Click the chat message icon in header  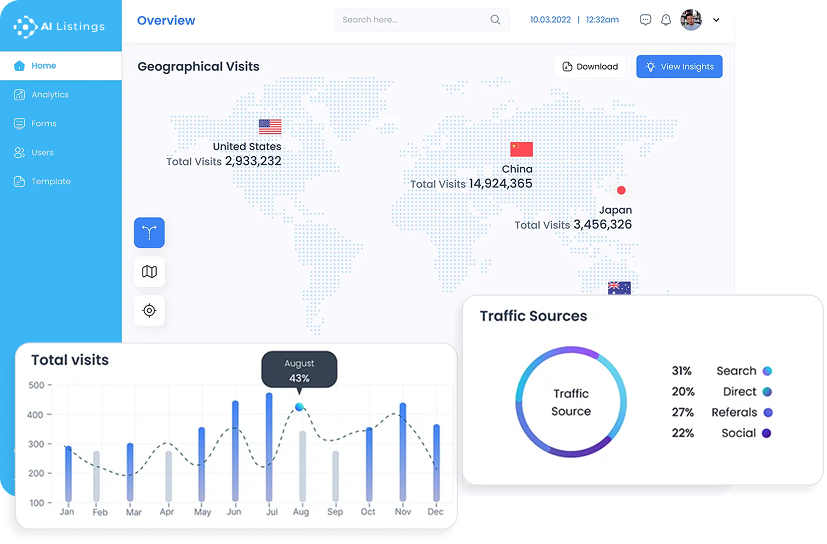(x=645, y=20)
